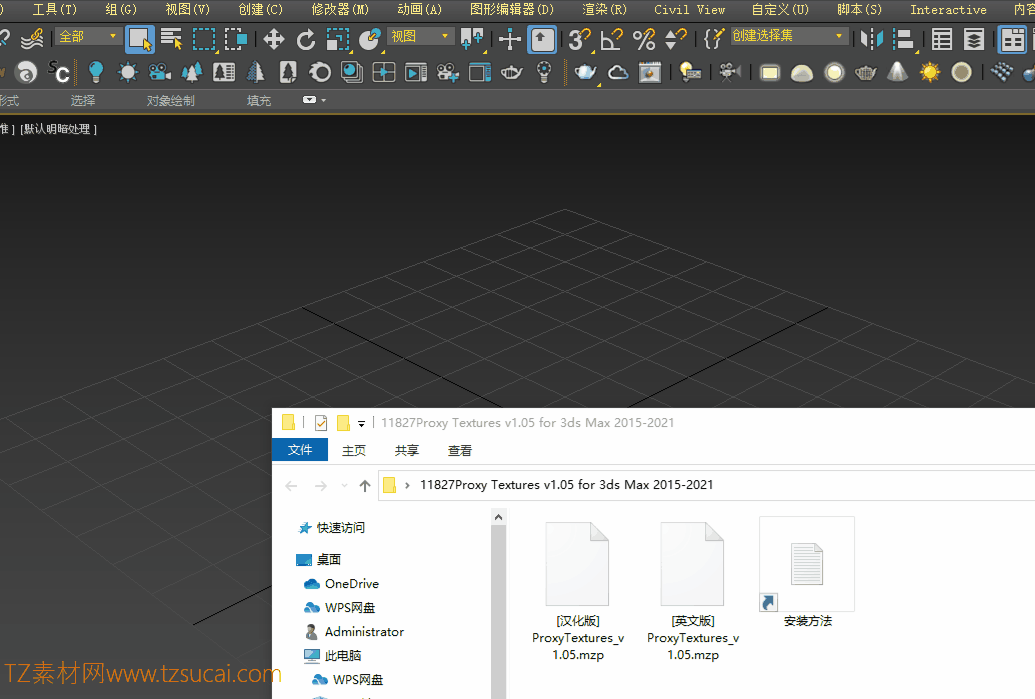Image resolution: width=1035 pixels, height=699 pixels.
Task: Toggle Keyboard Shortcut Override button
Action: pyautogui.click(x=542, y=39)
